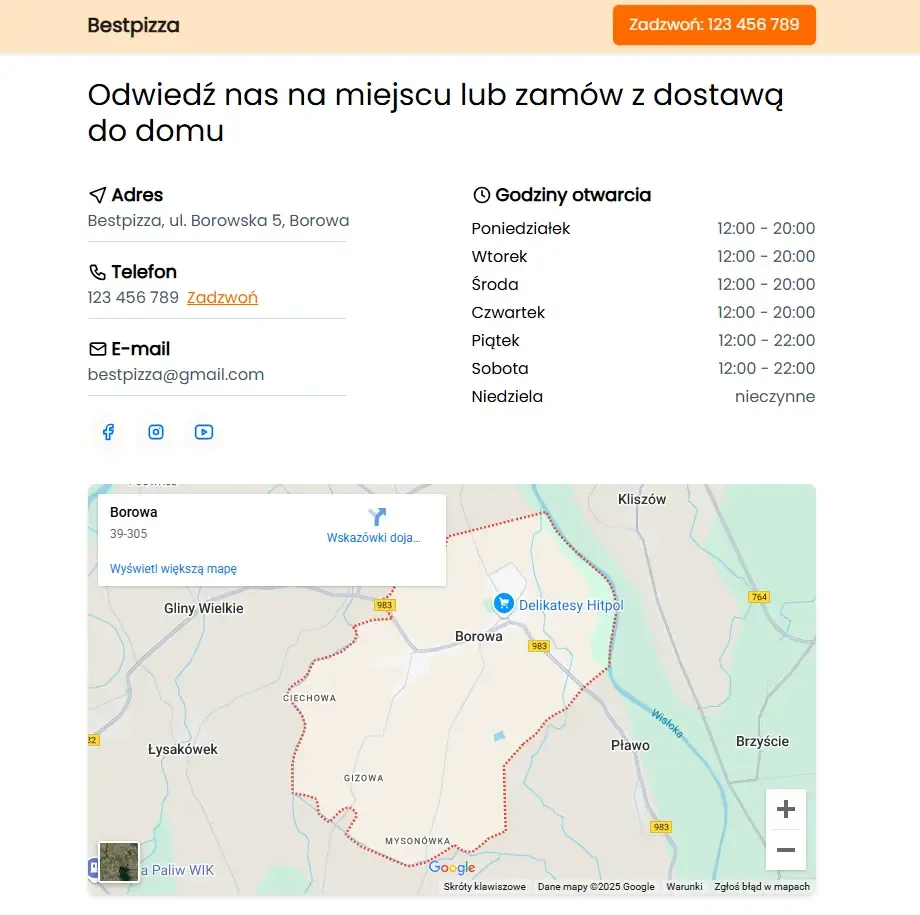The width and height of the screenshot is (920, 915).
Task: Click Zgłoś błąd w mapach link
Action: click(763, 886)
